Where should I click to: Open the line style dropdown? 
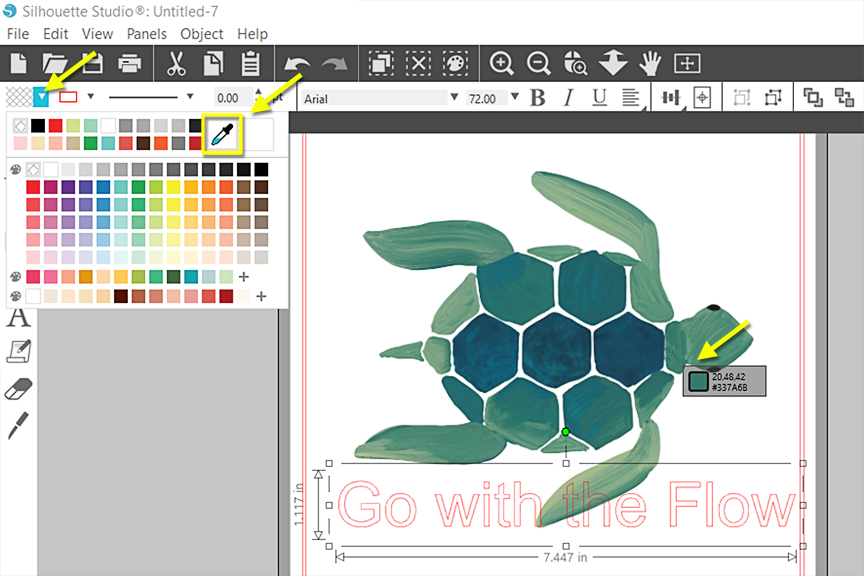[190, 96]
